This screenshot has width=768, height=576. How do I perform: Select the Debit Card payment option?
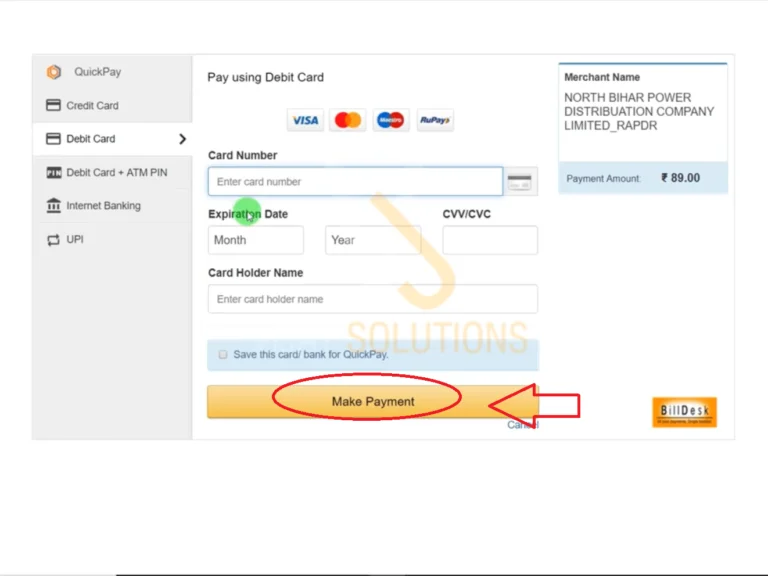pos(113,139)
